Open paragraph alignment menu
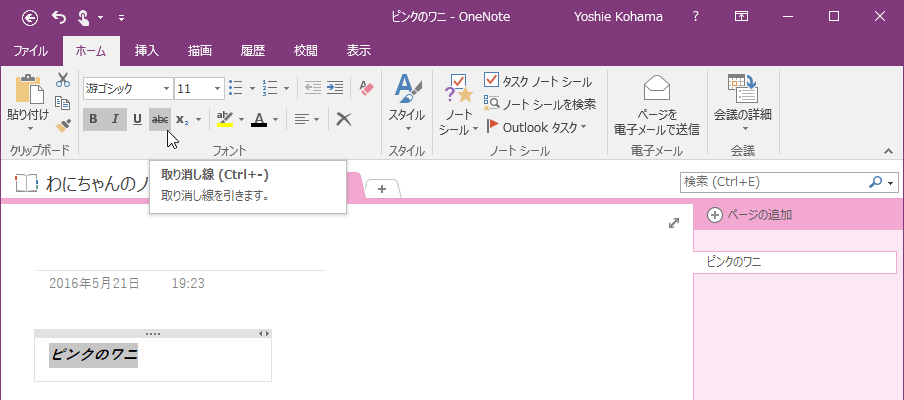 click(x=307, y=119)
